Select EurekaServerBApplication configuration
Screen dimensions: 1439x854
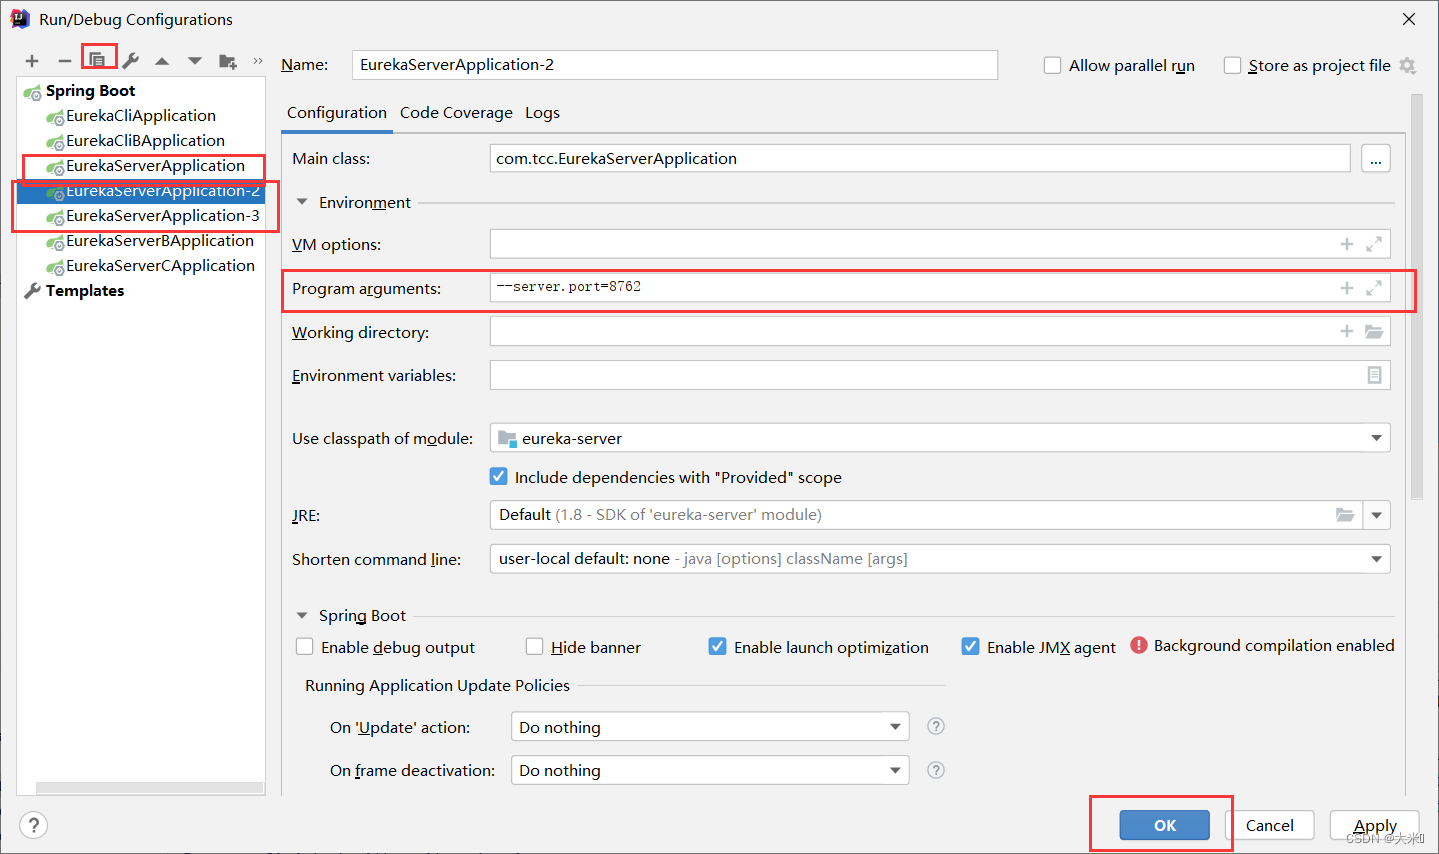pos(160,241)
